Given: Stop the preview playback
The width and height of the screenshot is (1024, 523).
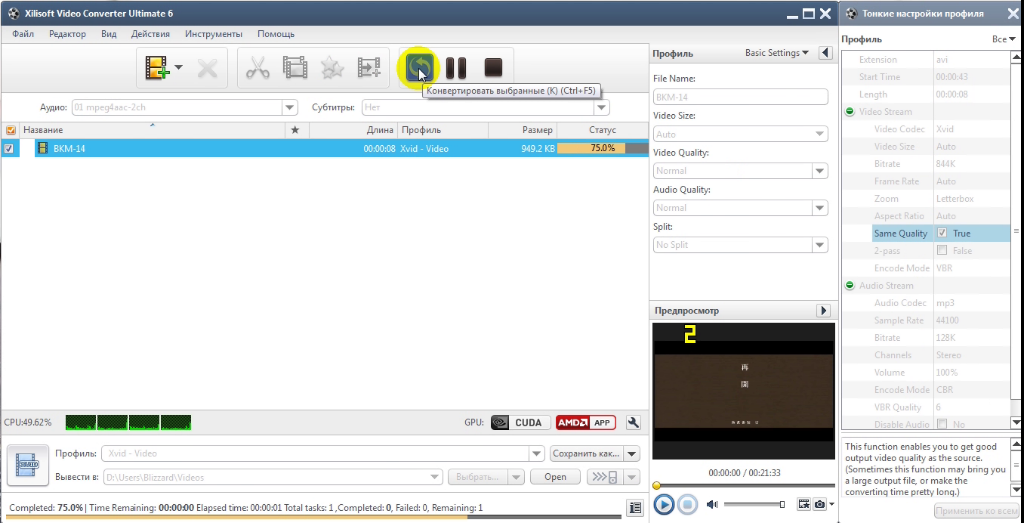Looking at the screenshot, I should 686,504.
